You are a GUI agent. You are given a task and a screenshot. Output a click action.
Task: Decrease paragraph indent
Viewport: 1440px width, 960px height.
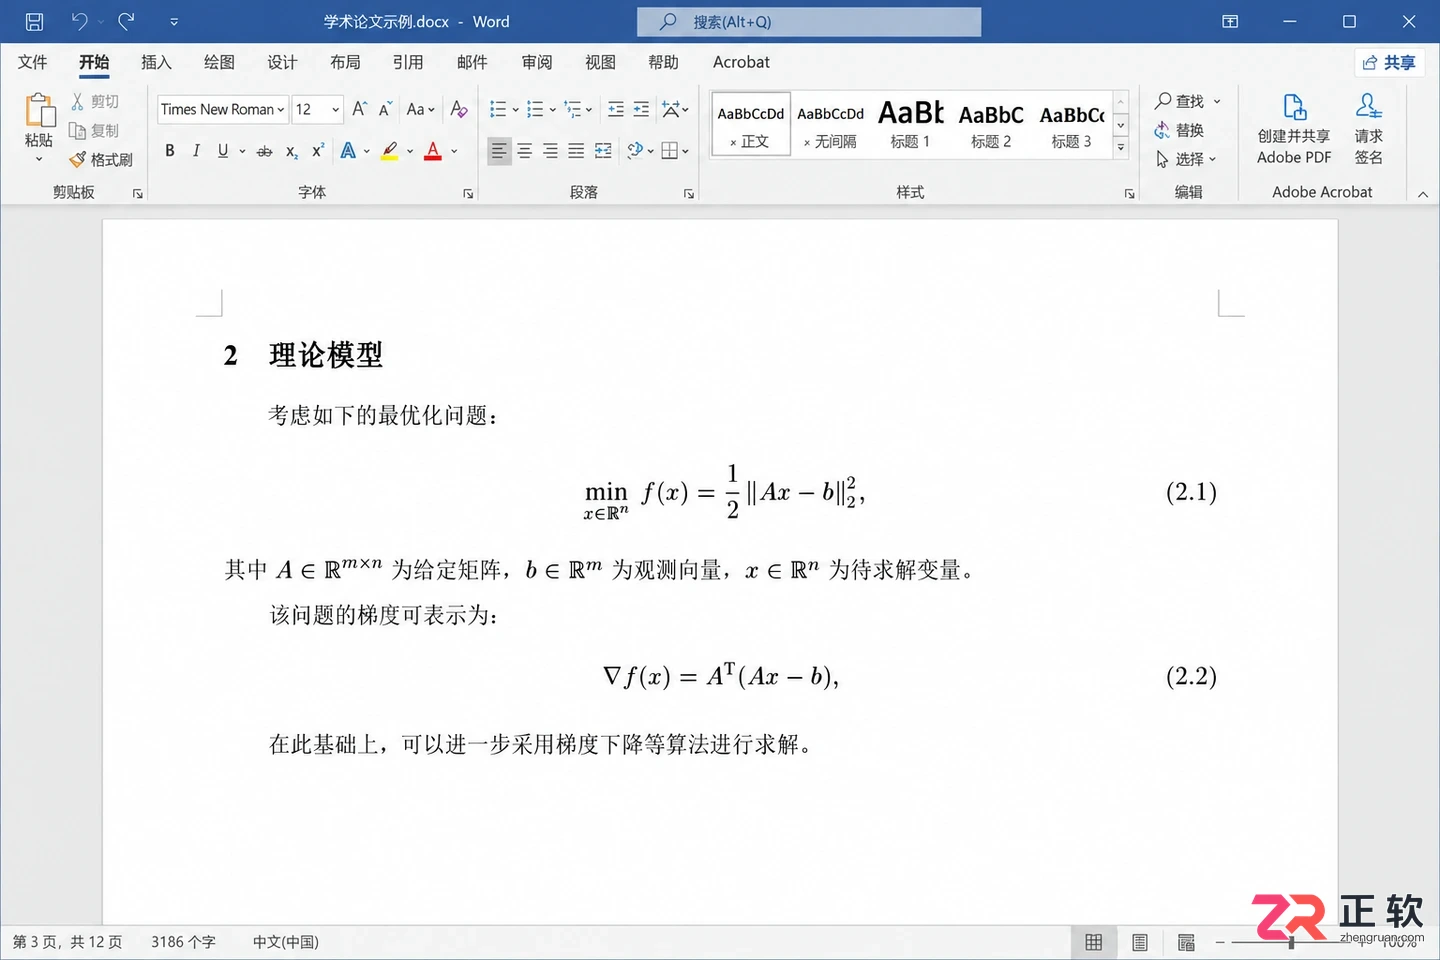[616, 109]
